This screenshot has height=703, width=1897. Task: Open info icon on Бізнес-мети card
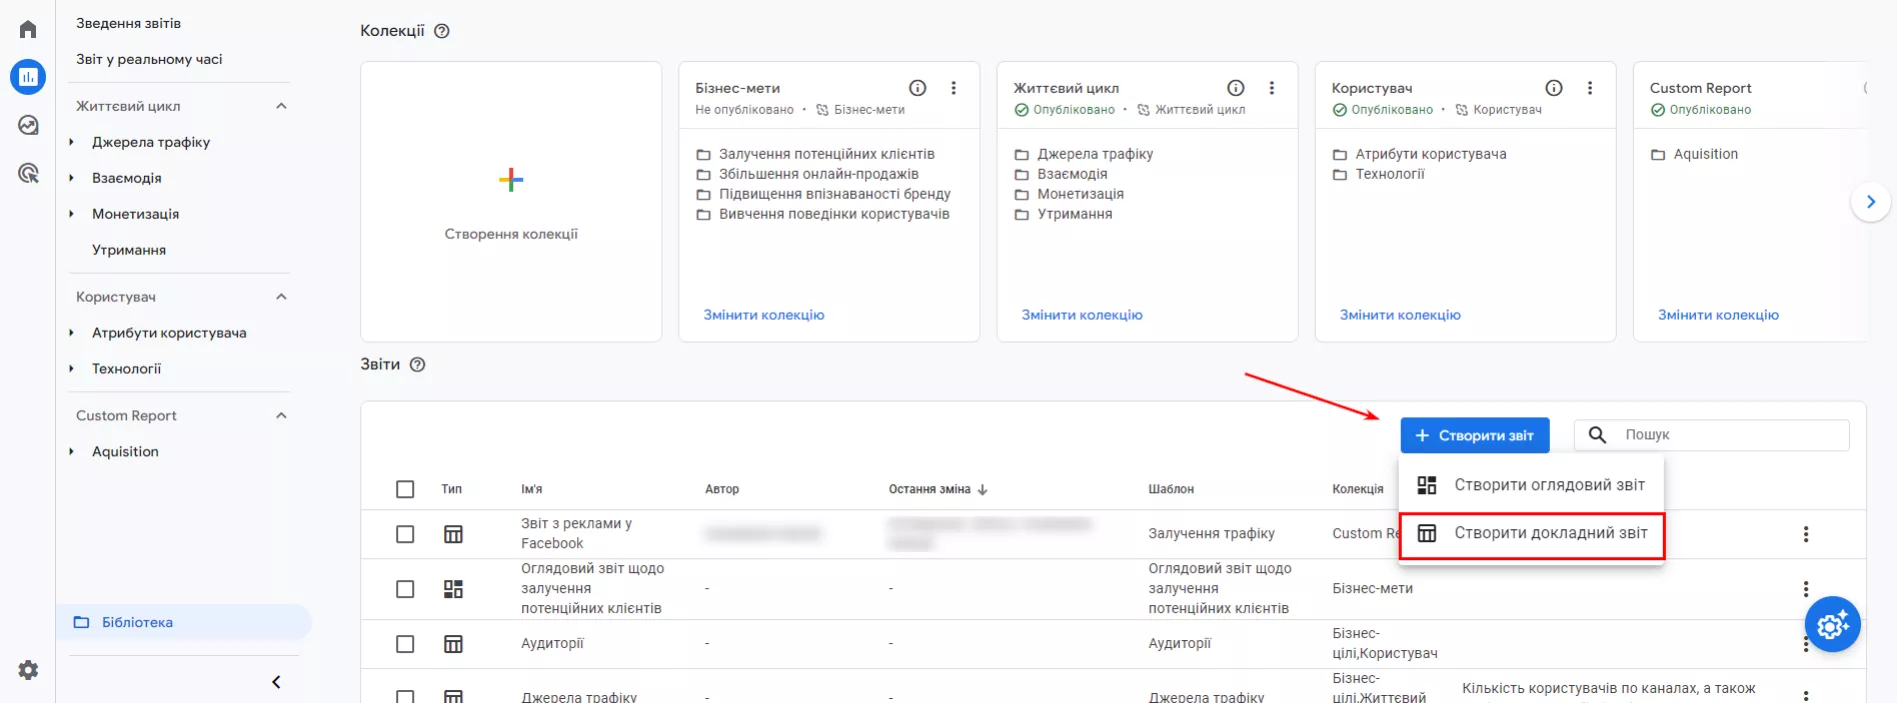(x=917, y=88)
